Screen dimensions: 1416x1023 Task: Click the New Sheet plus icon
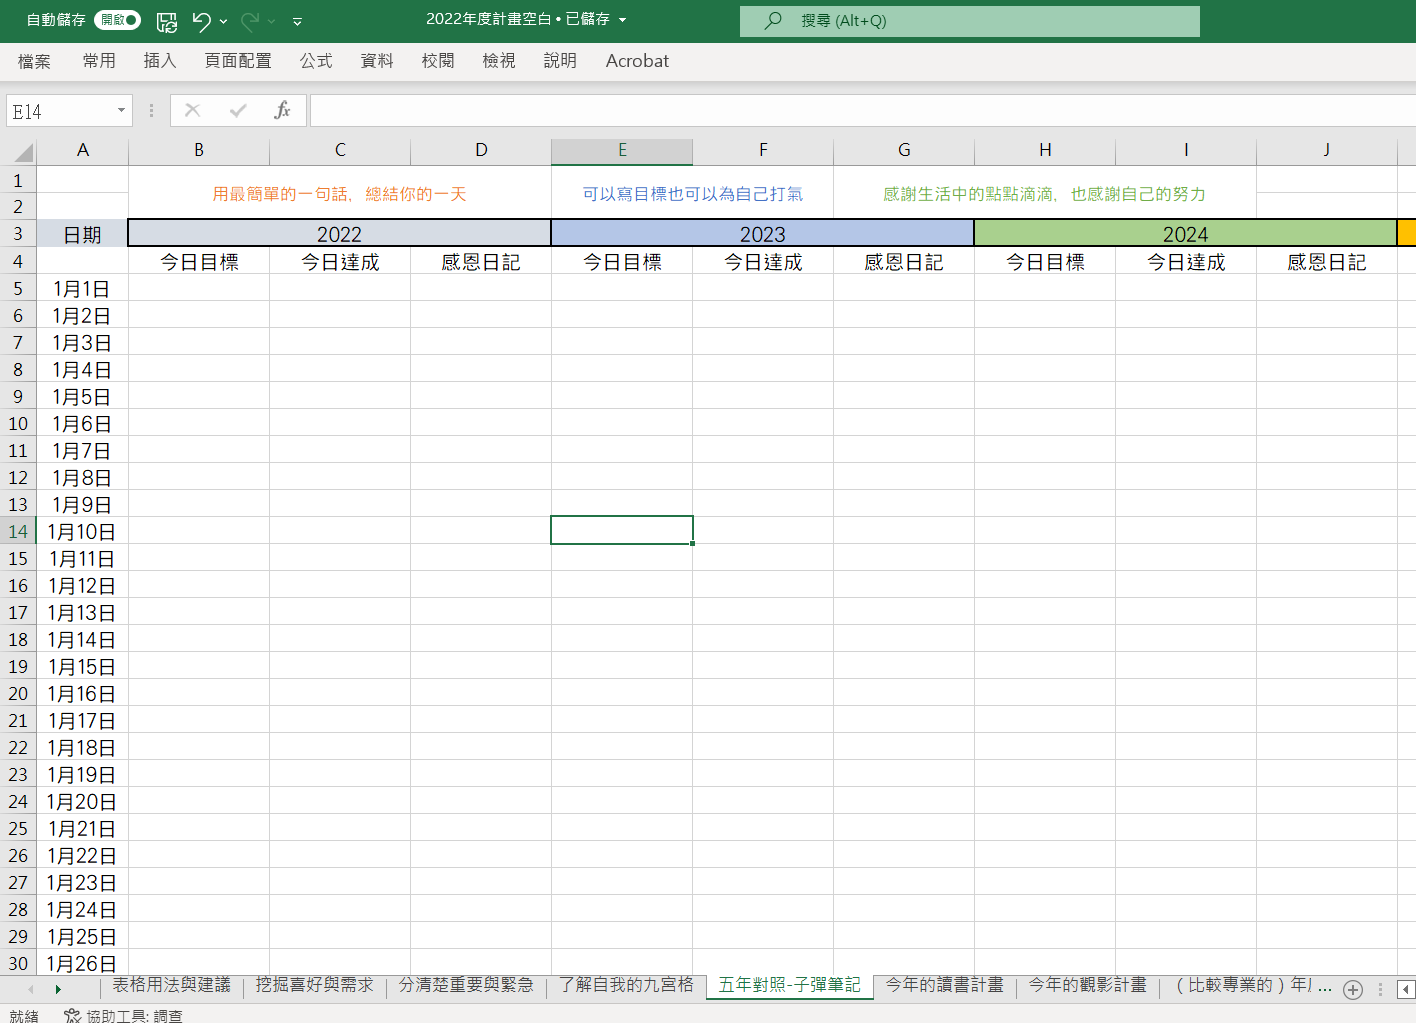click(x=1353, y=989)
